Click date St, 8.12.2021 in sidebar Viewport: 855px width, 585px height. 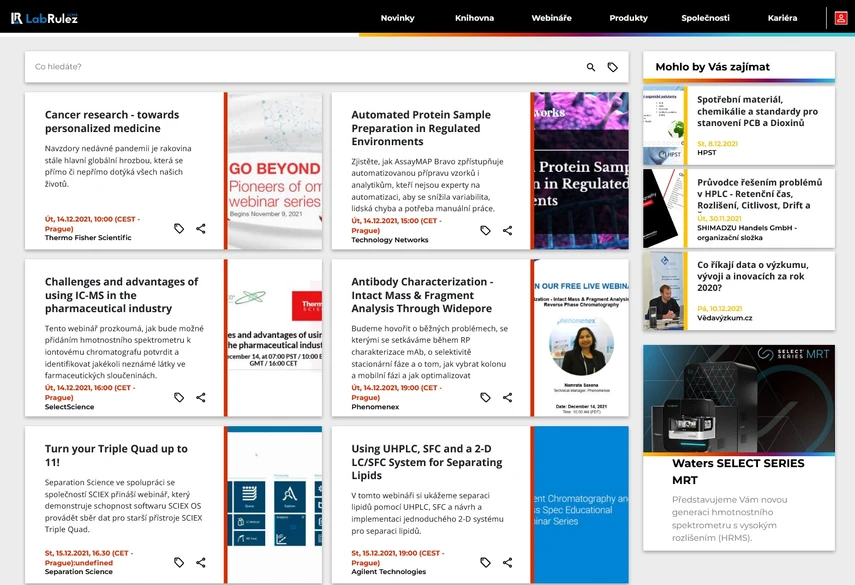(717, 143)
